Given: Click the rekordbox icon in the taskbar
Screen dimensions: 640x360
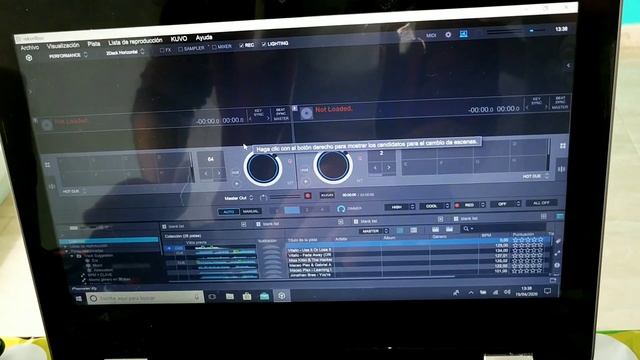Looking at the screenshot, I should [282, 295].
